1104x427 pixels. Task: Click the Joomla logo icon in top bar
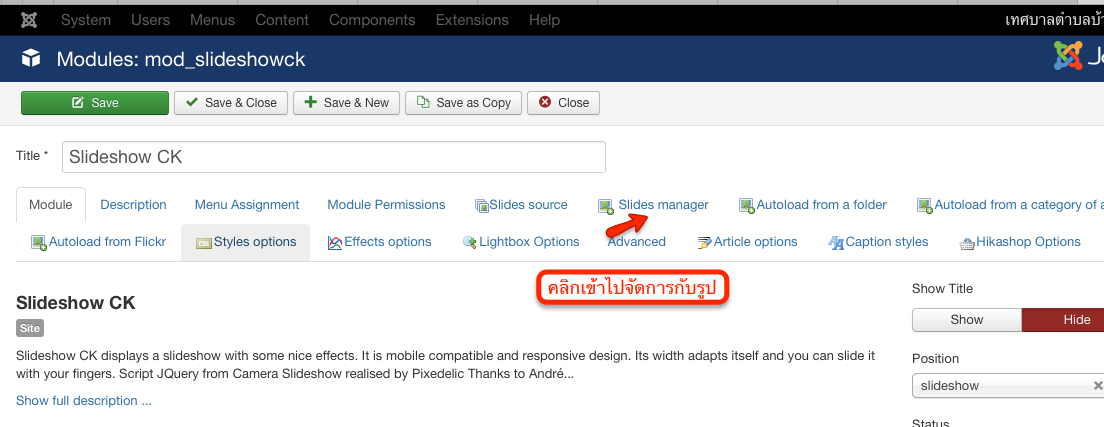(30, 20)
